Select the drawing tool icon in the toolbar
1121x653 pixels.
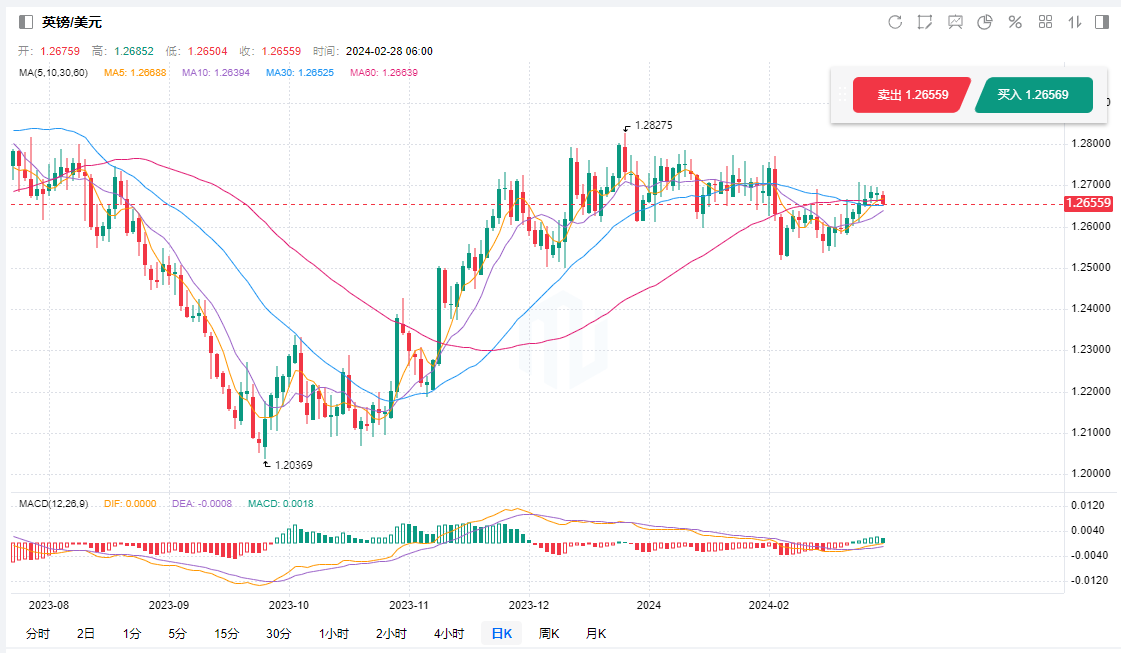click(x=925, y=22)
